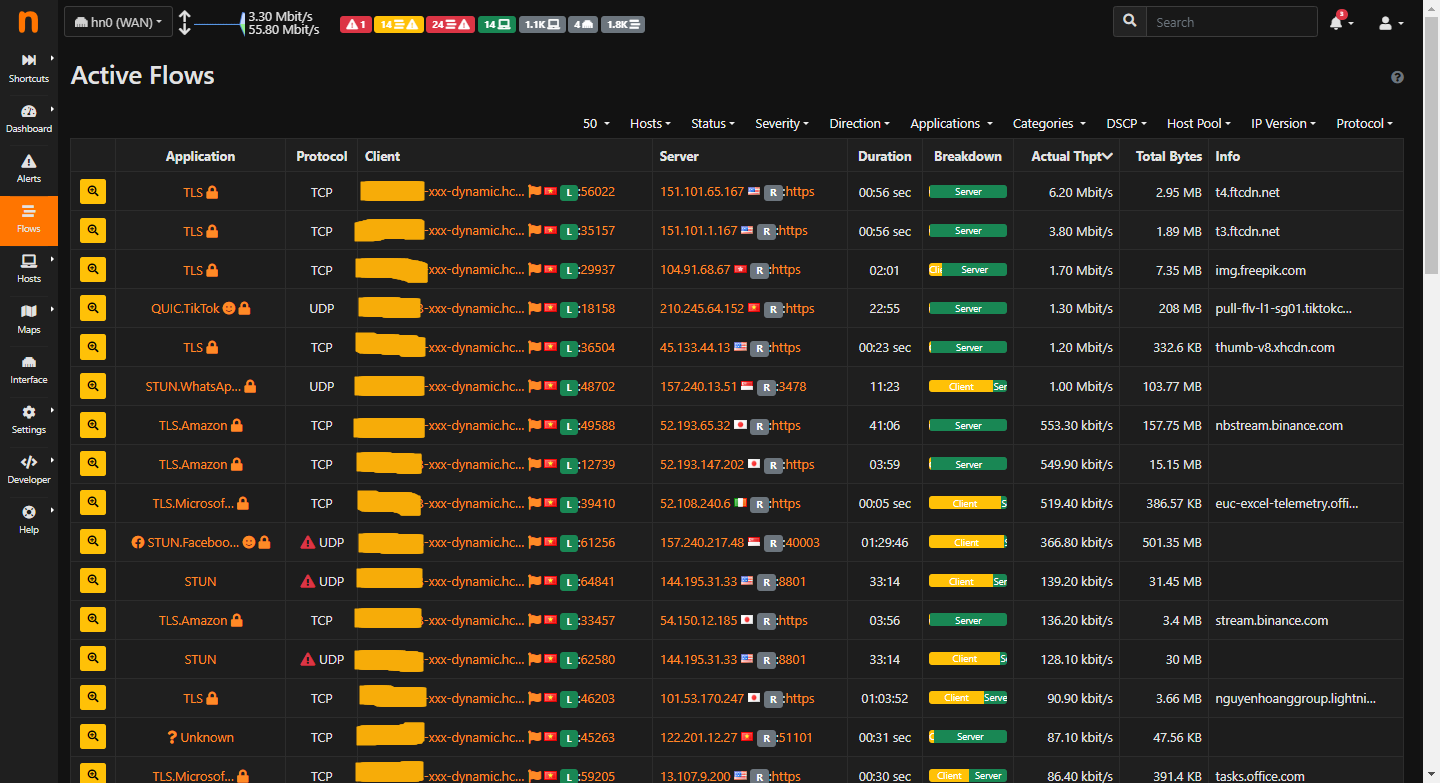
Task: Open the QUIC.TikTok application link
Action: (185, 309)
